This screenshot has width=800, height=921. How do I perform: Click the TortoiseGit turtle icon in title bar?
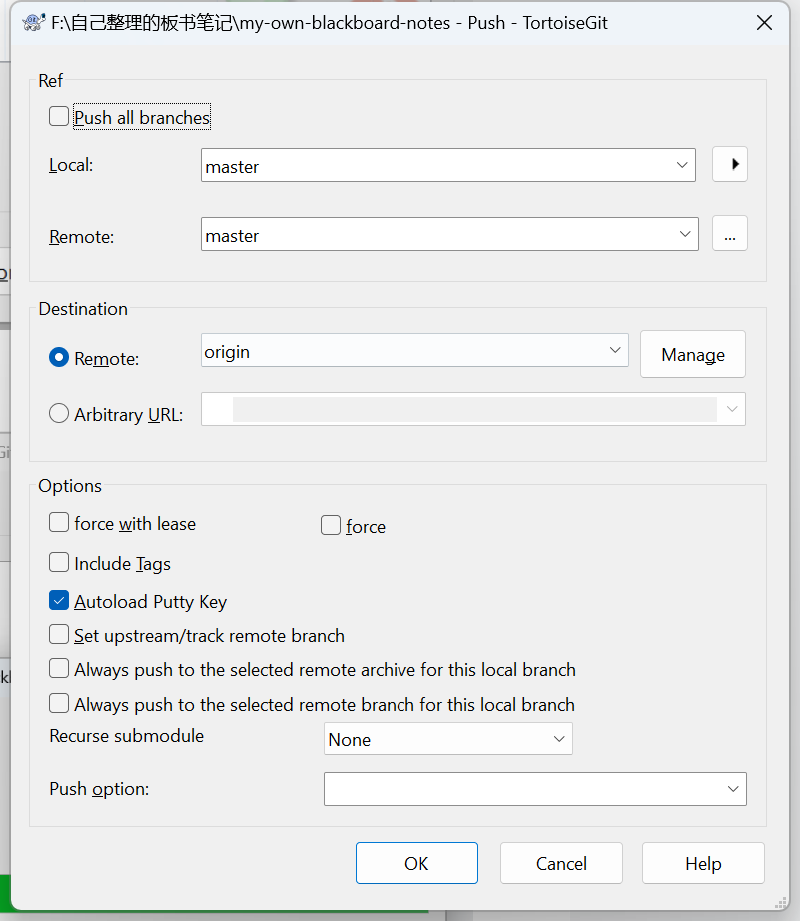pos(34,22)
